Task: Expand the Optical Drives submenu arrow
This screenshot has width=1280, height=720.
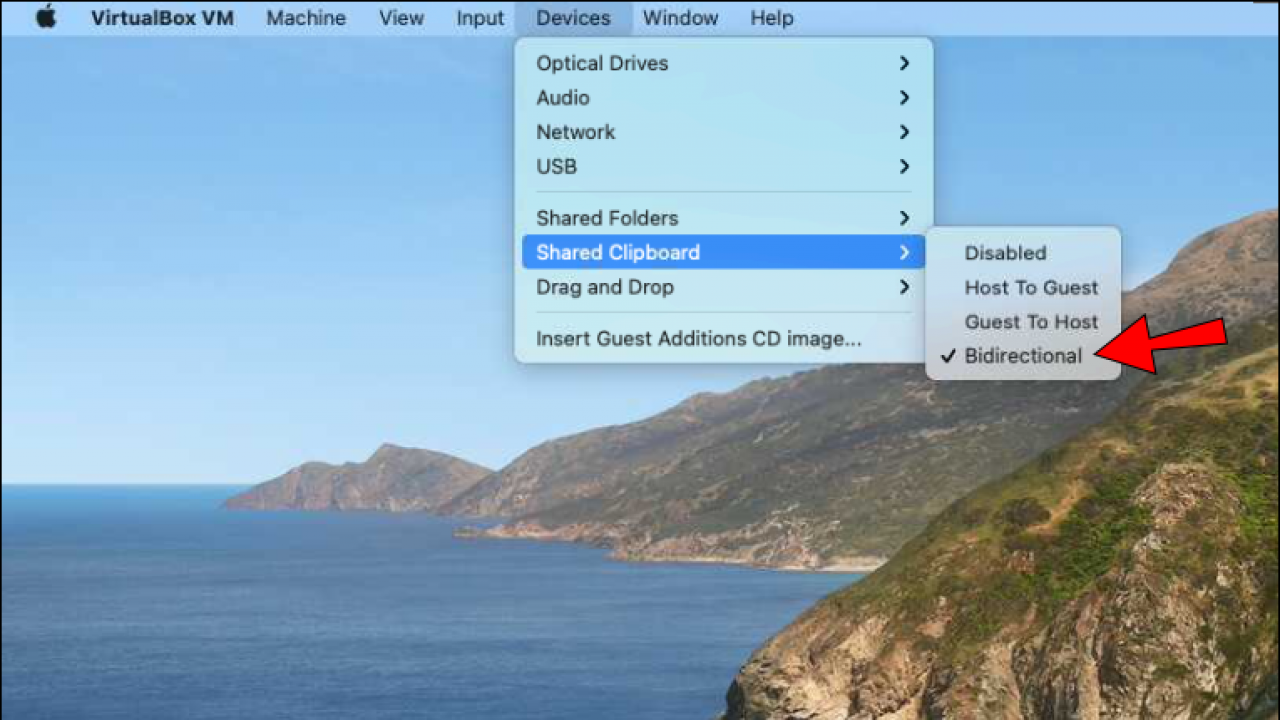Action: [903, 63]
